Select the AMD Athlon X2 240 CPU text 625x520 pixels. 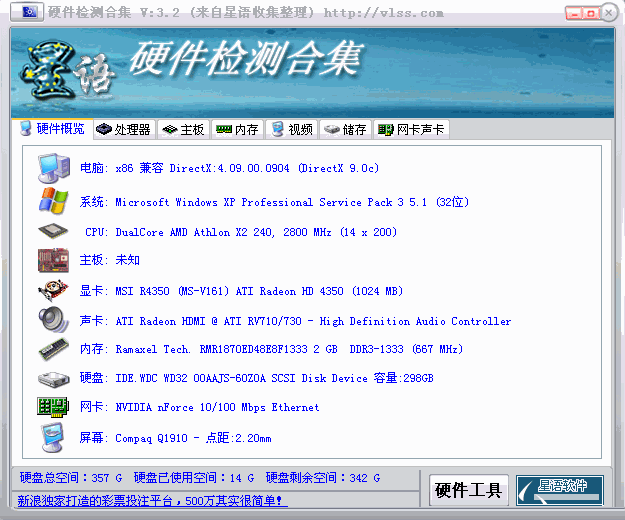pos(241,232)
